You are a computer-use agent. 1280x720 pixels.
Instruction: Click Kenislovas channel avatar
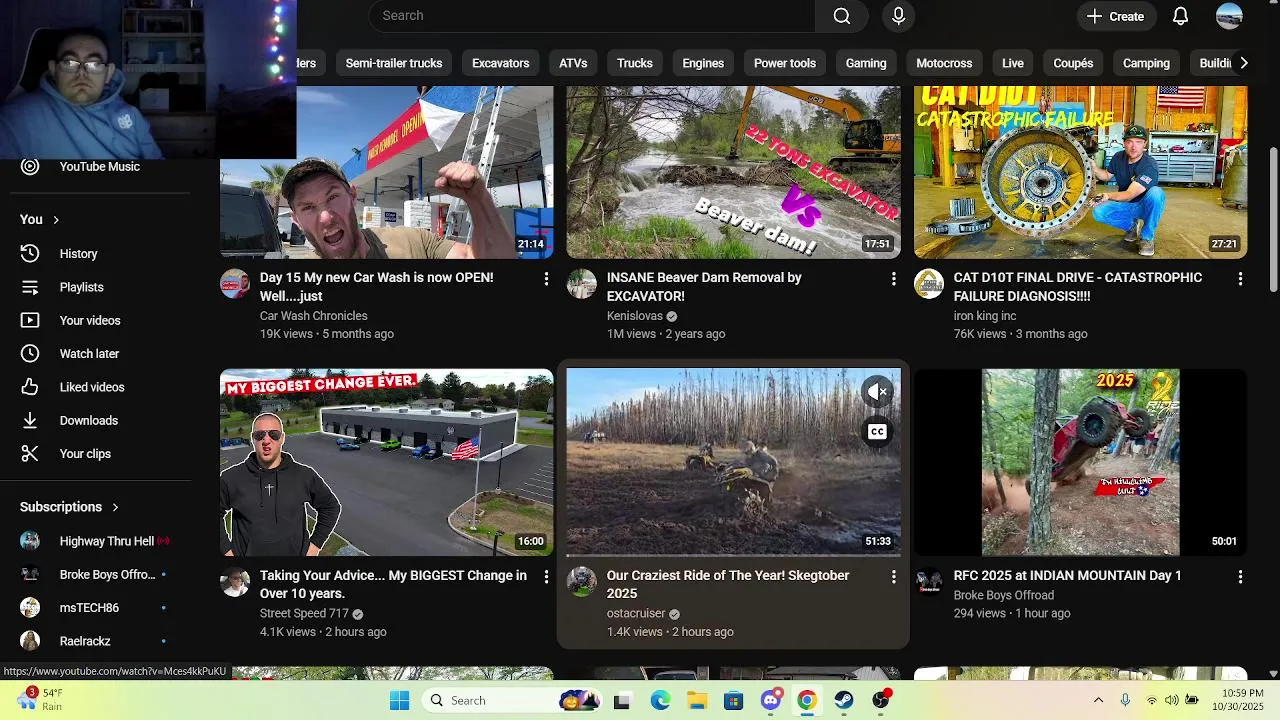tap(582, 284)
